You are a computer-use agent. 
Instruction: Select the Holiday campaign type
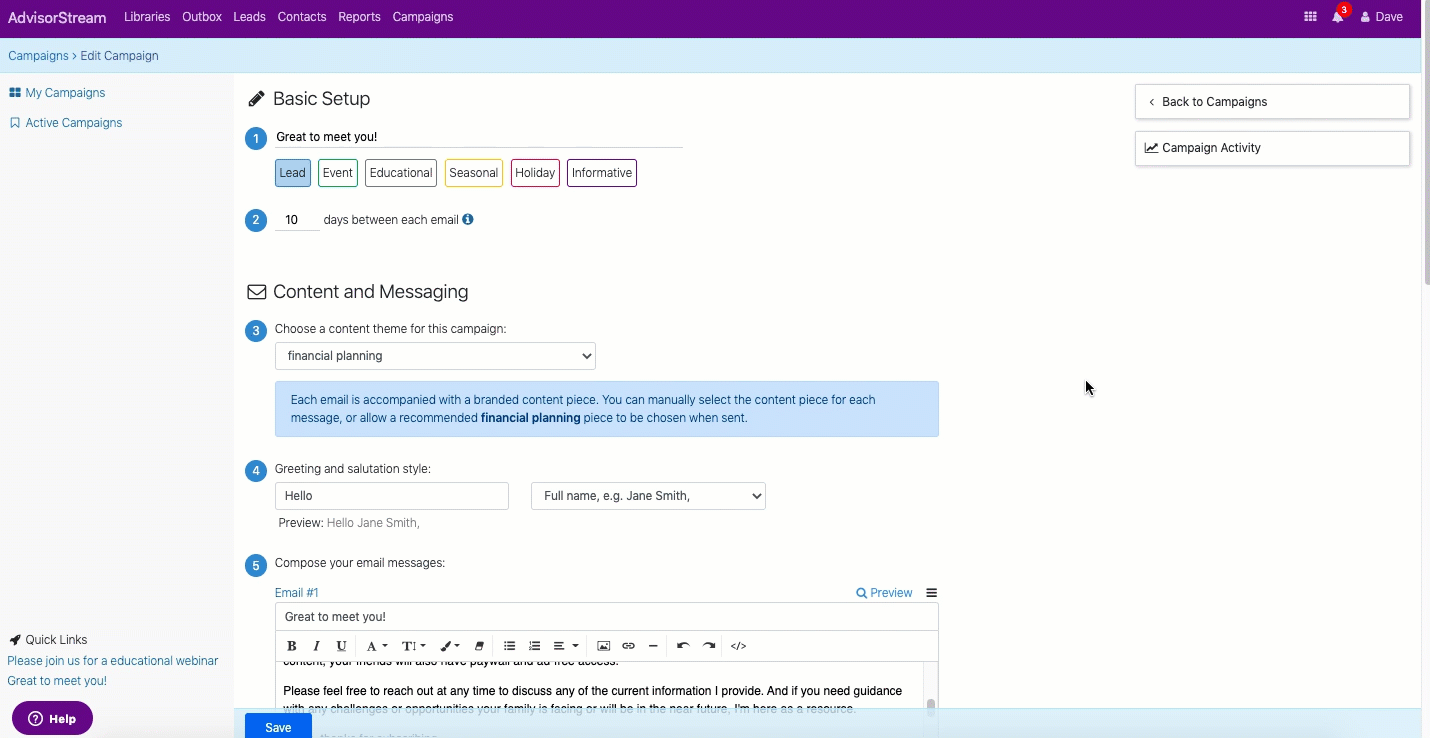tap(535, 173)
